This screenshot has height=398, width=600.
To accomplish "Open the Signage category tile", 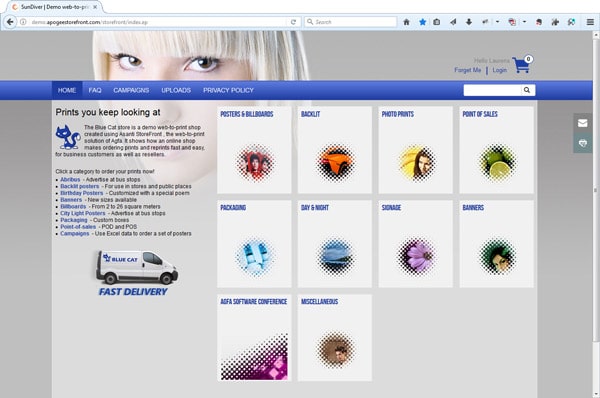I will click(416, 244).
